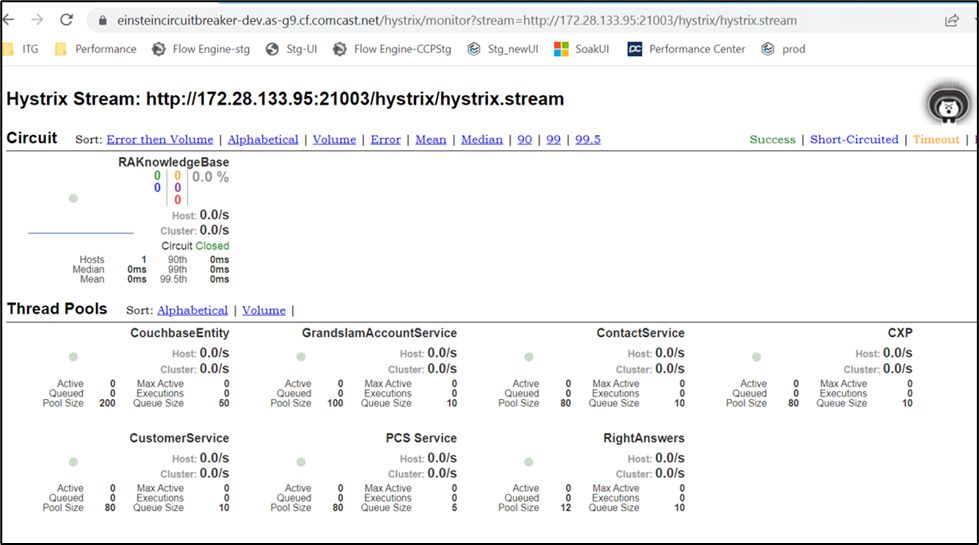Click the Hystrix stream URL in the address bar
The width and height of the screenshot is (979, 545).
(x=456, y=21)
